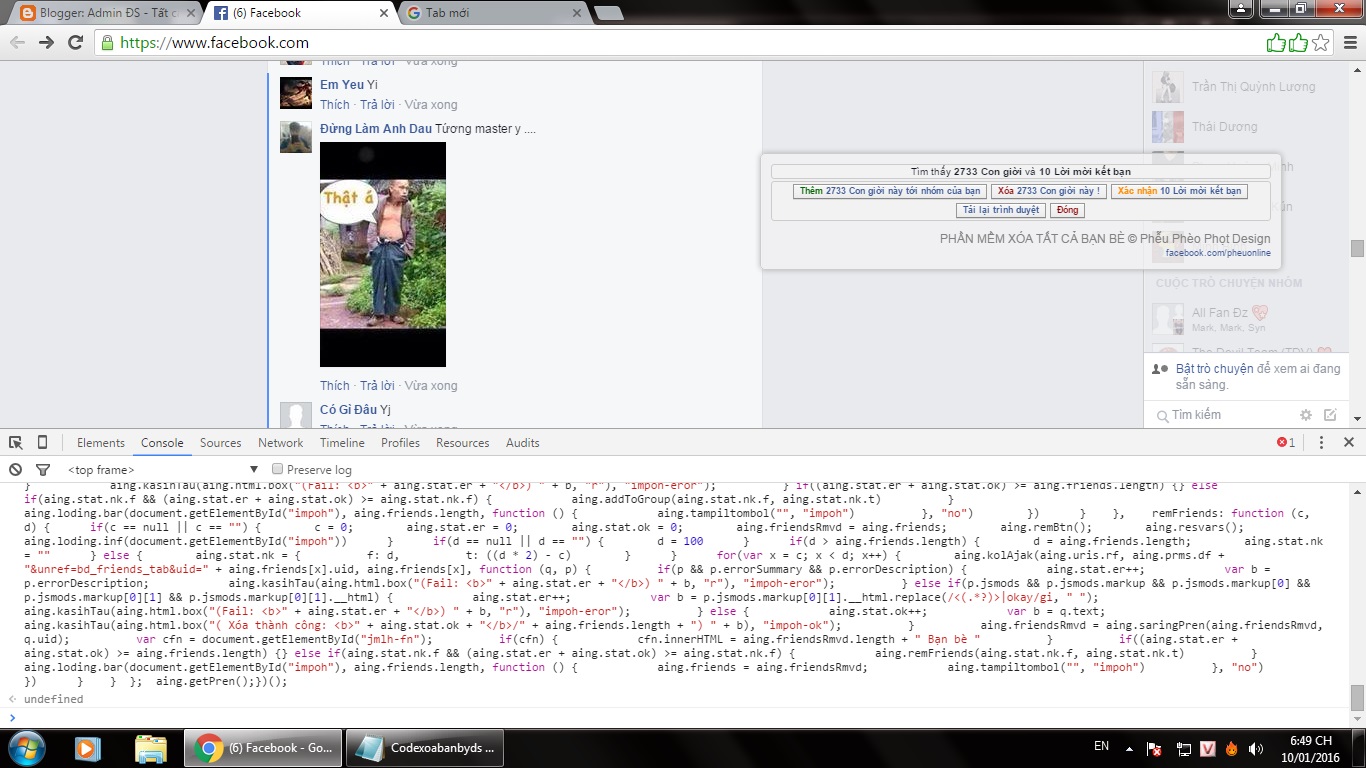Click the Windows Start button
The width and height of the screenshot is (1366, 768).
click(26, 747)
